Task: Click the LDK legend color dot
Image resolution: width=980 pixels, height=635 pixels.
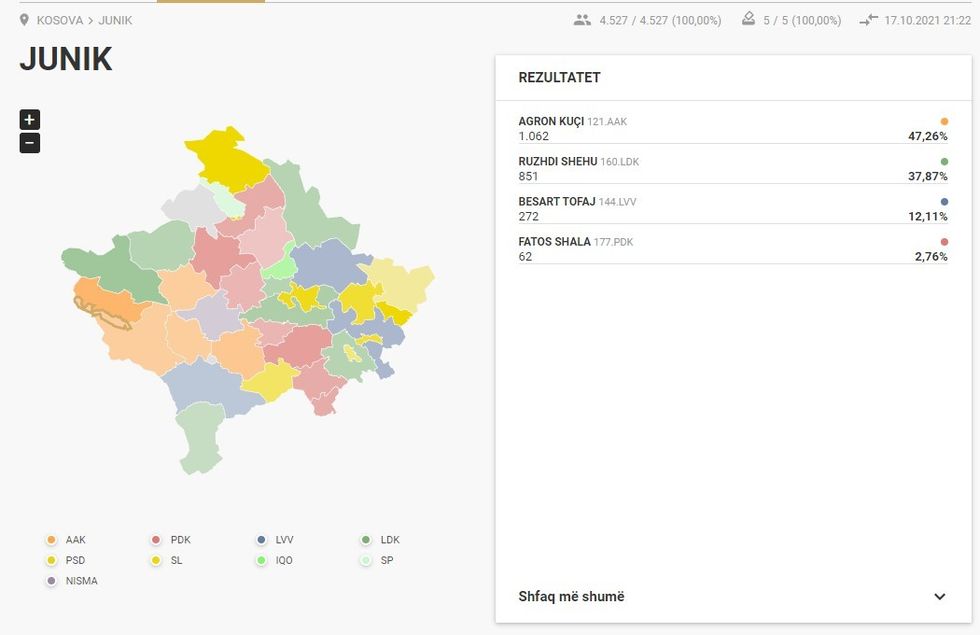Action: (x=366, y=540)
